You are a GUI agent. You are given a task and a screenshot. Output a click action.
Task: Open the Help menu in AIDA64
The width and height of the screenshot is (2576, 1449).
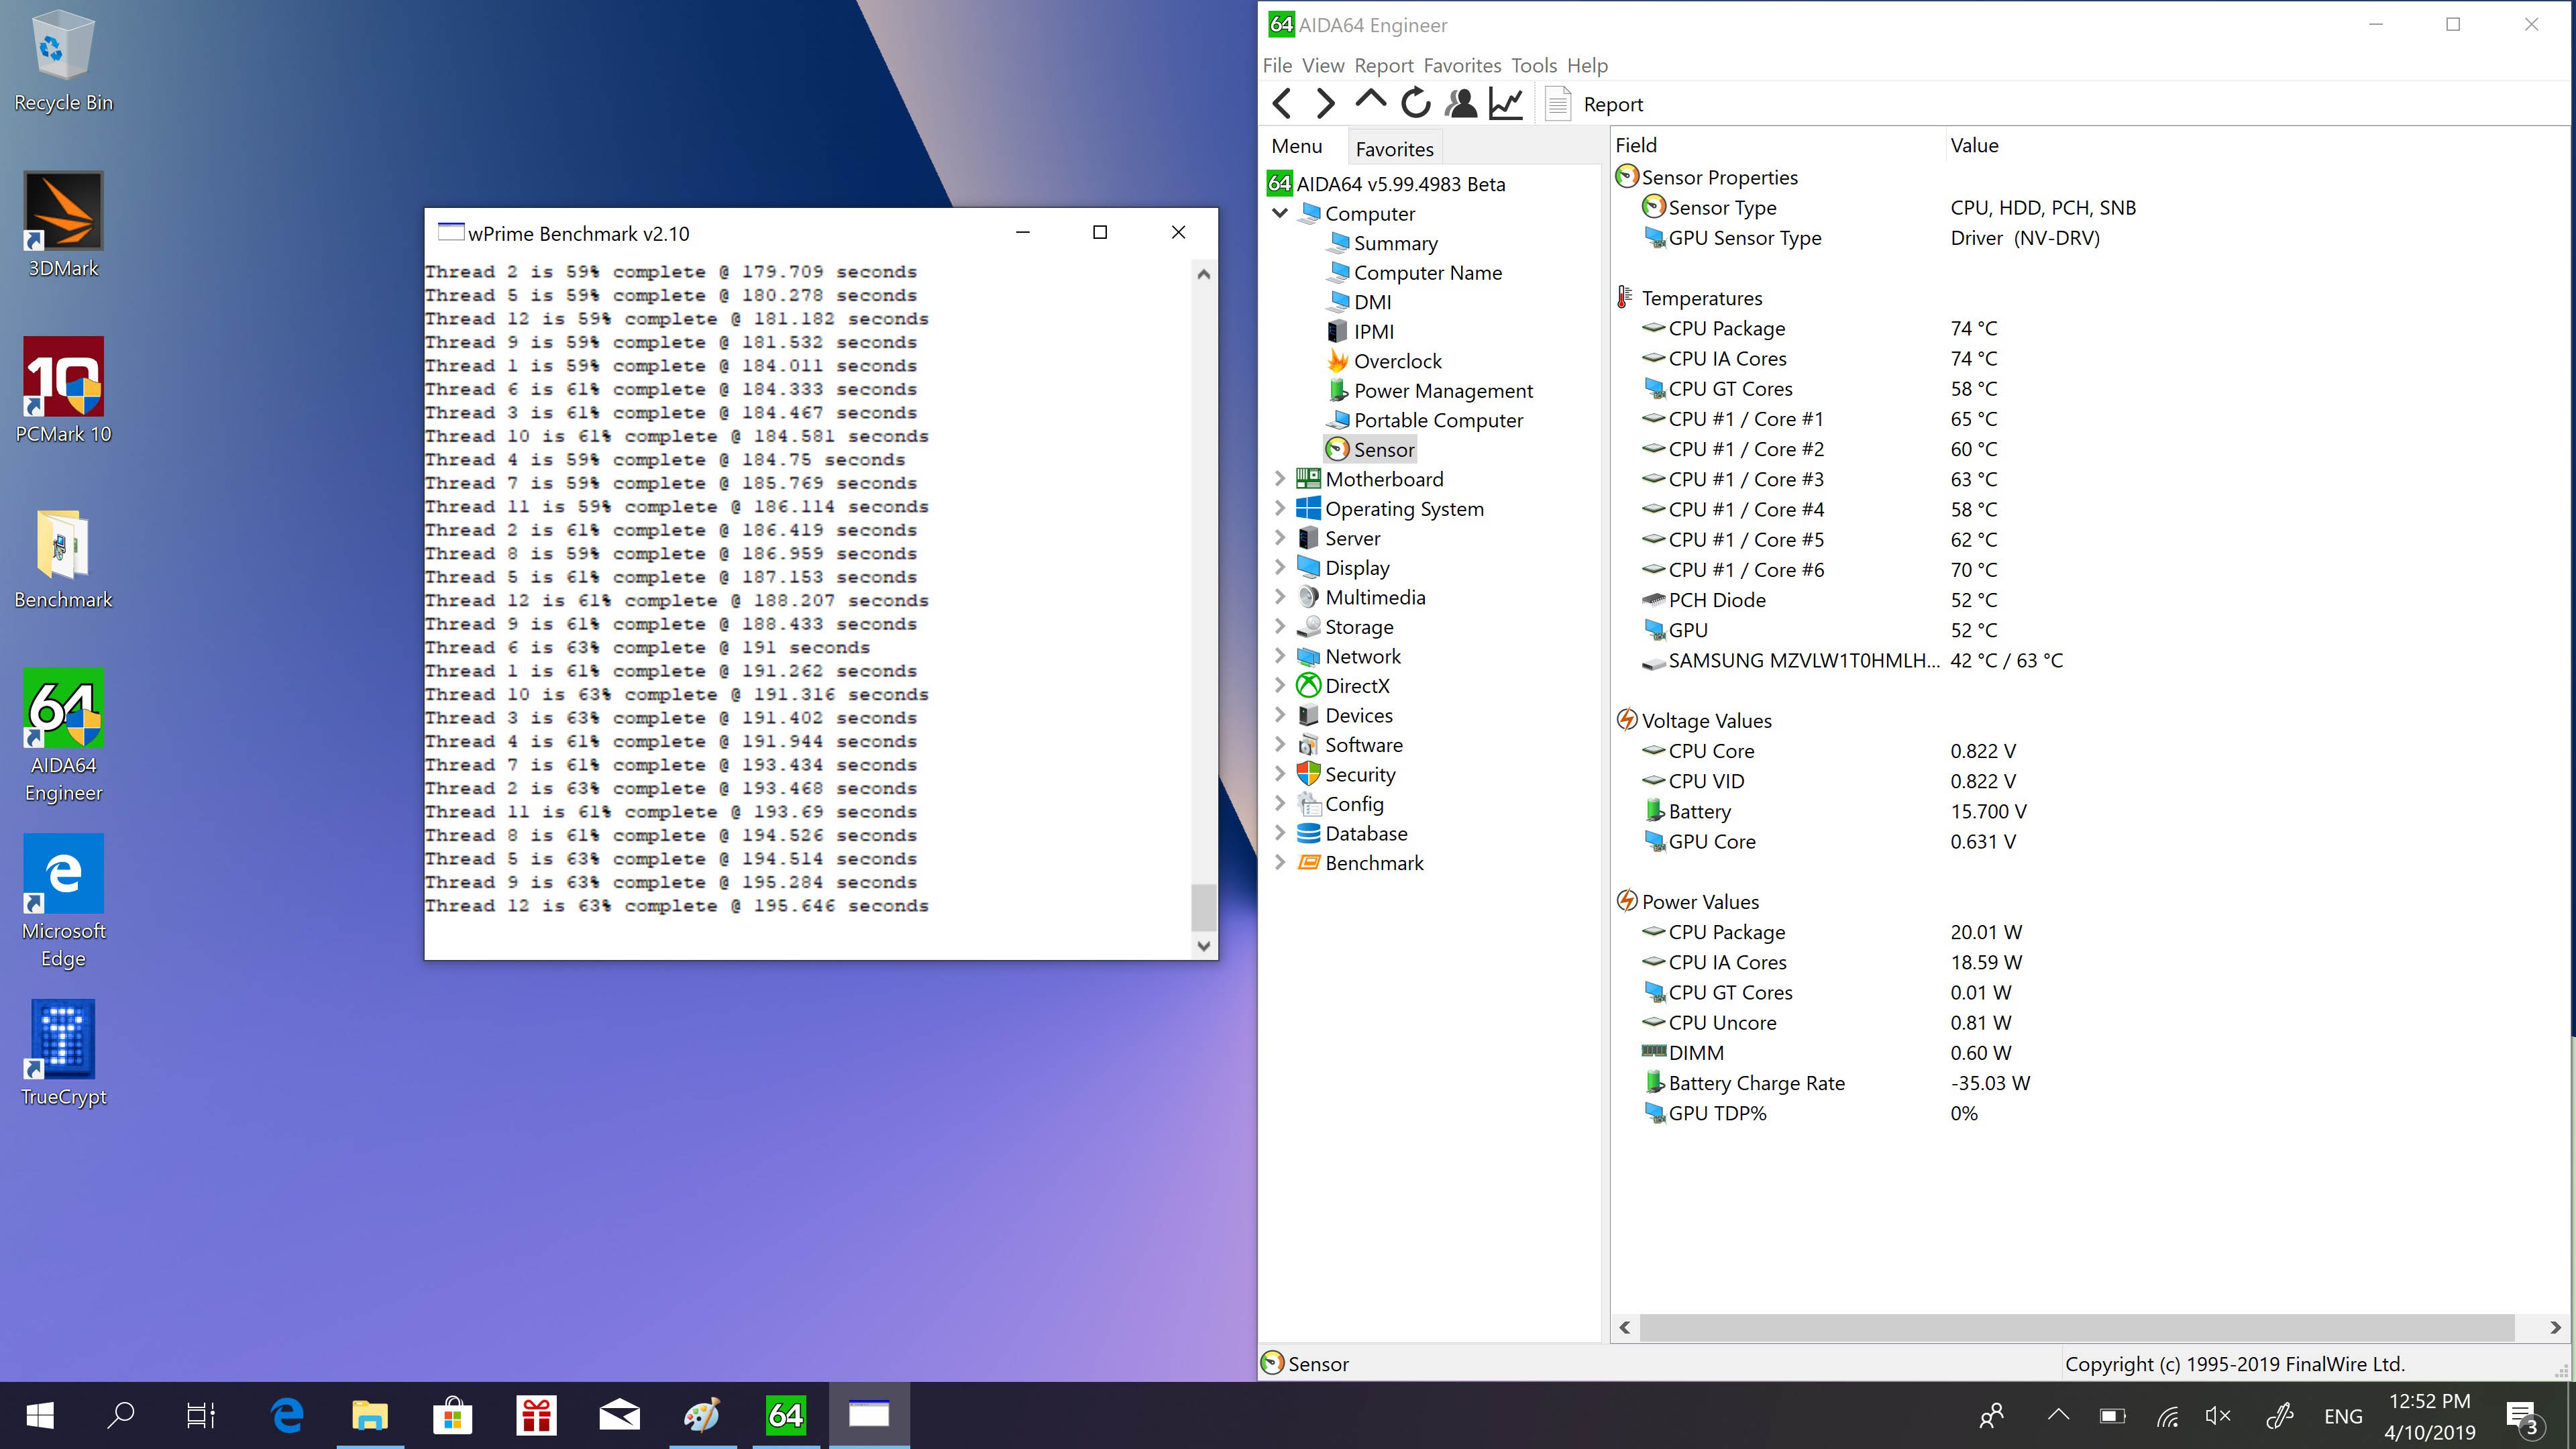(x=1587, y=65)
